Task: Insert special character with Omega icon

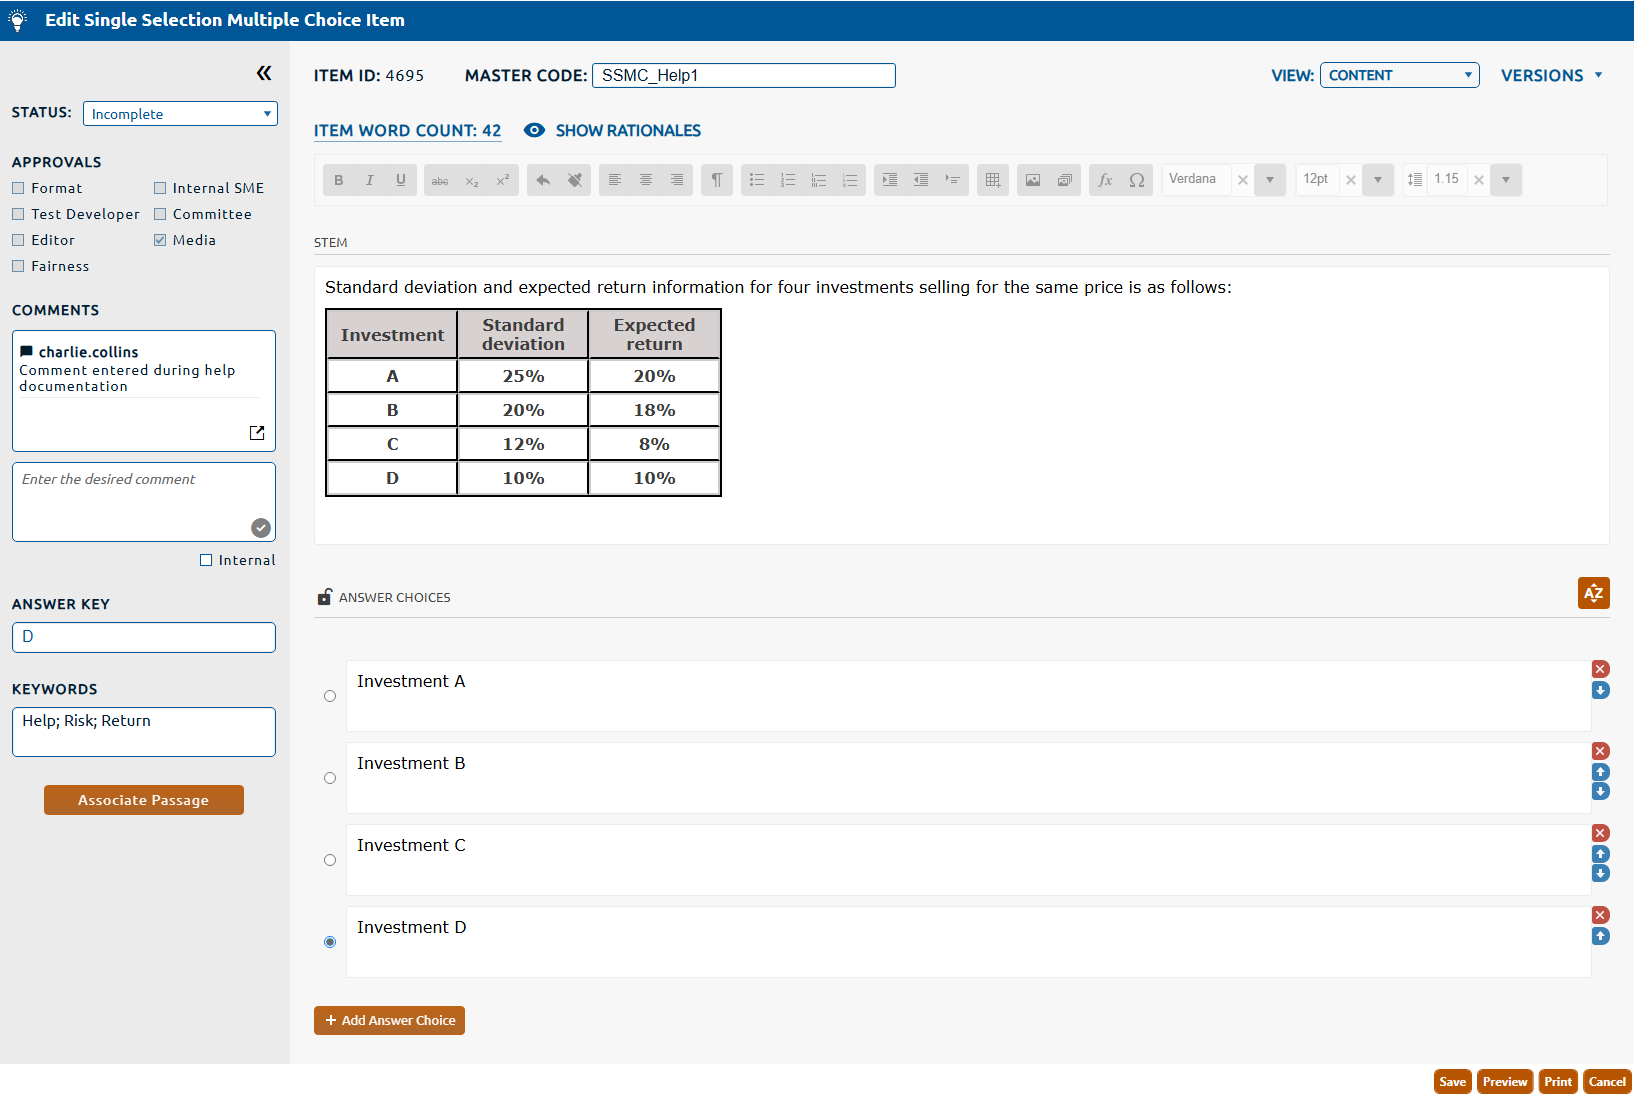Action: pos(1137,180)
